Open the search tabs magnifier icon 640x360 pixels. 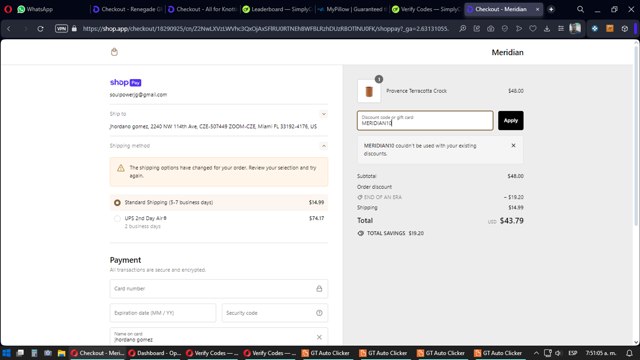tap(580, 9)
